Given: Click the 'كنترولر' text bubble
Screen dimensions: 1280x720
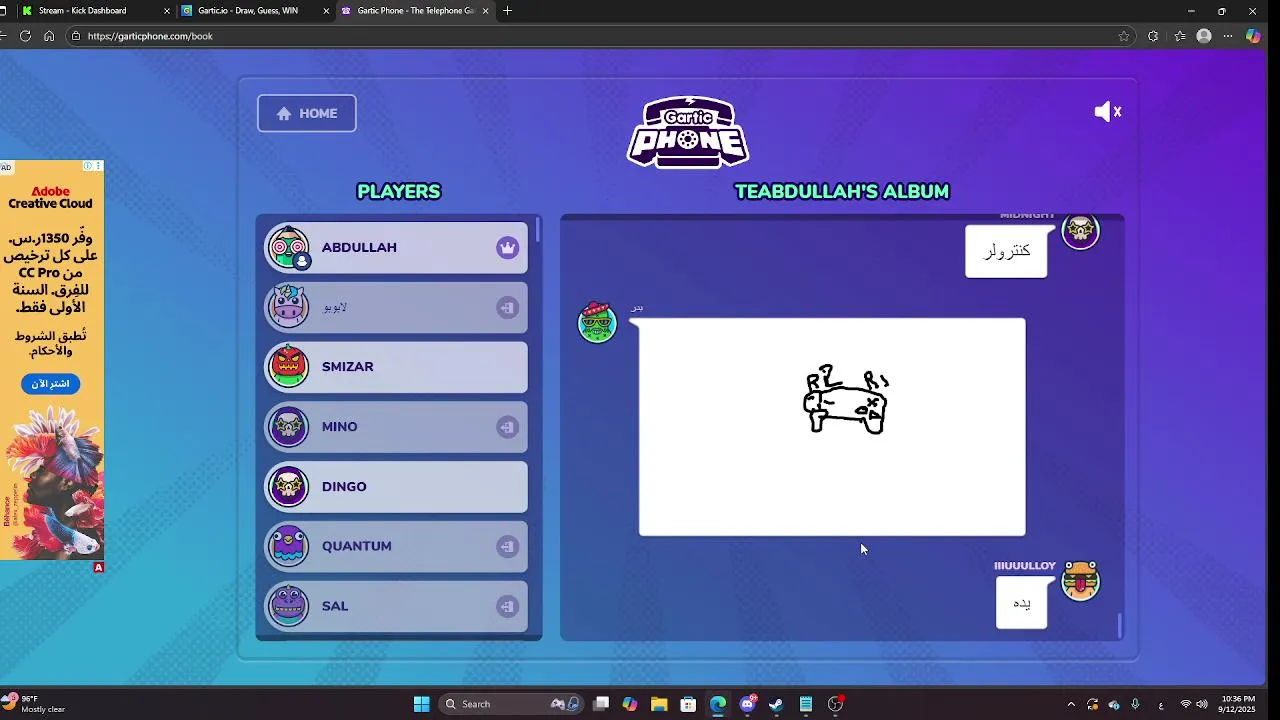Looking at the screenshot, I should click(1006, 251).
